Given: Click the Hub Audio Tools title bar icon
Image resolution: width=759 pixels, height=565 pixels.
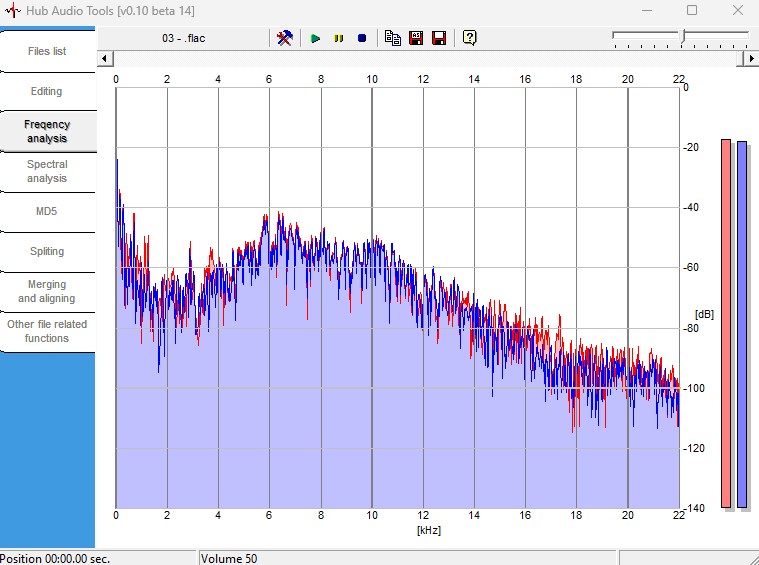Looking at the screenshot, I should click(x=13, y=10).
